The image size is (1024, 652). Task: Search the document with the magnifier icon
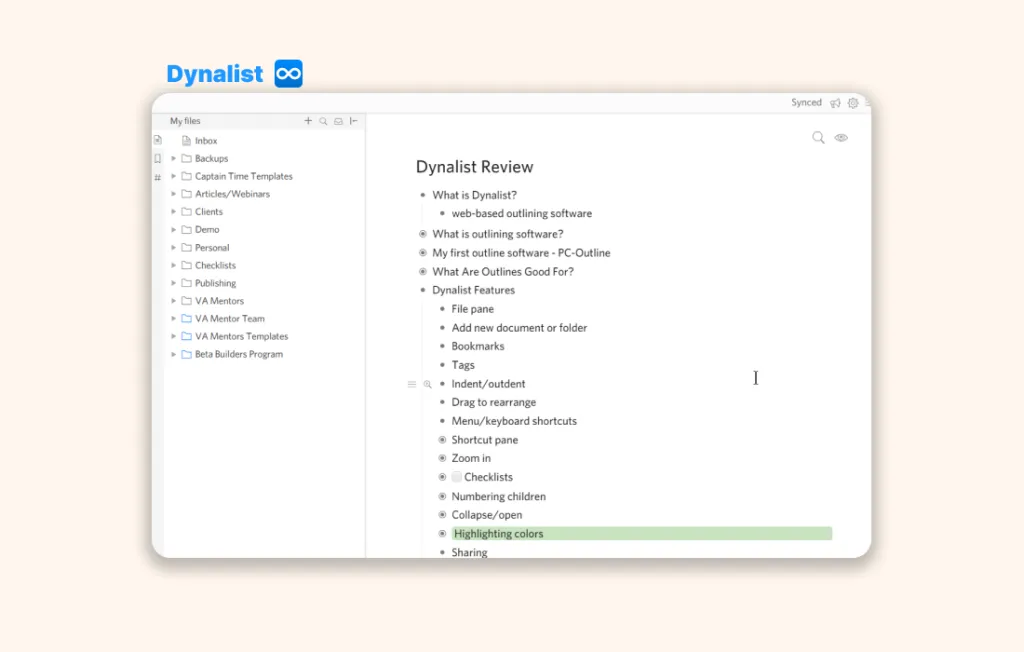(818, 138)
